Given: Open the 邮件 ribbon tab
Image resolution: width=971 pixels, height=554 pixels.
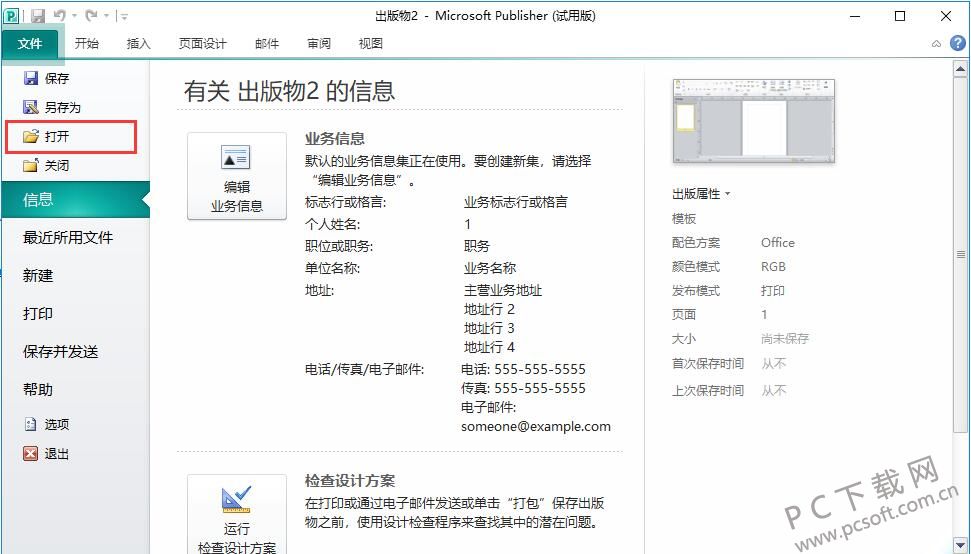Looking at the screenshot, I should pos(267,43).
